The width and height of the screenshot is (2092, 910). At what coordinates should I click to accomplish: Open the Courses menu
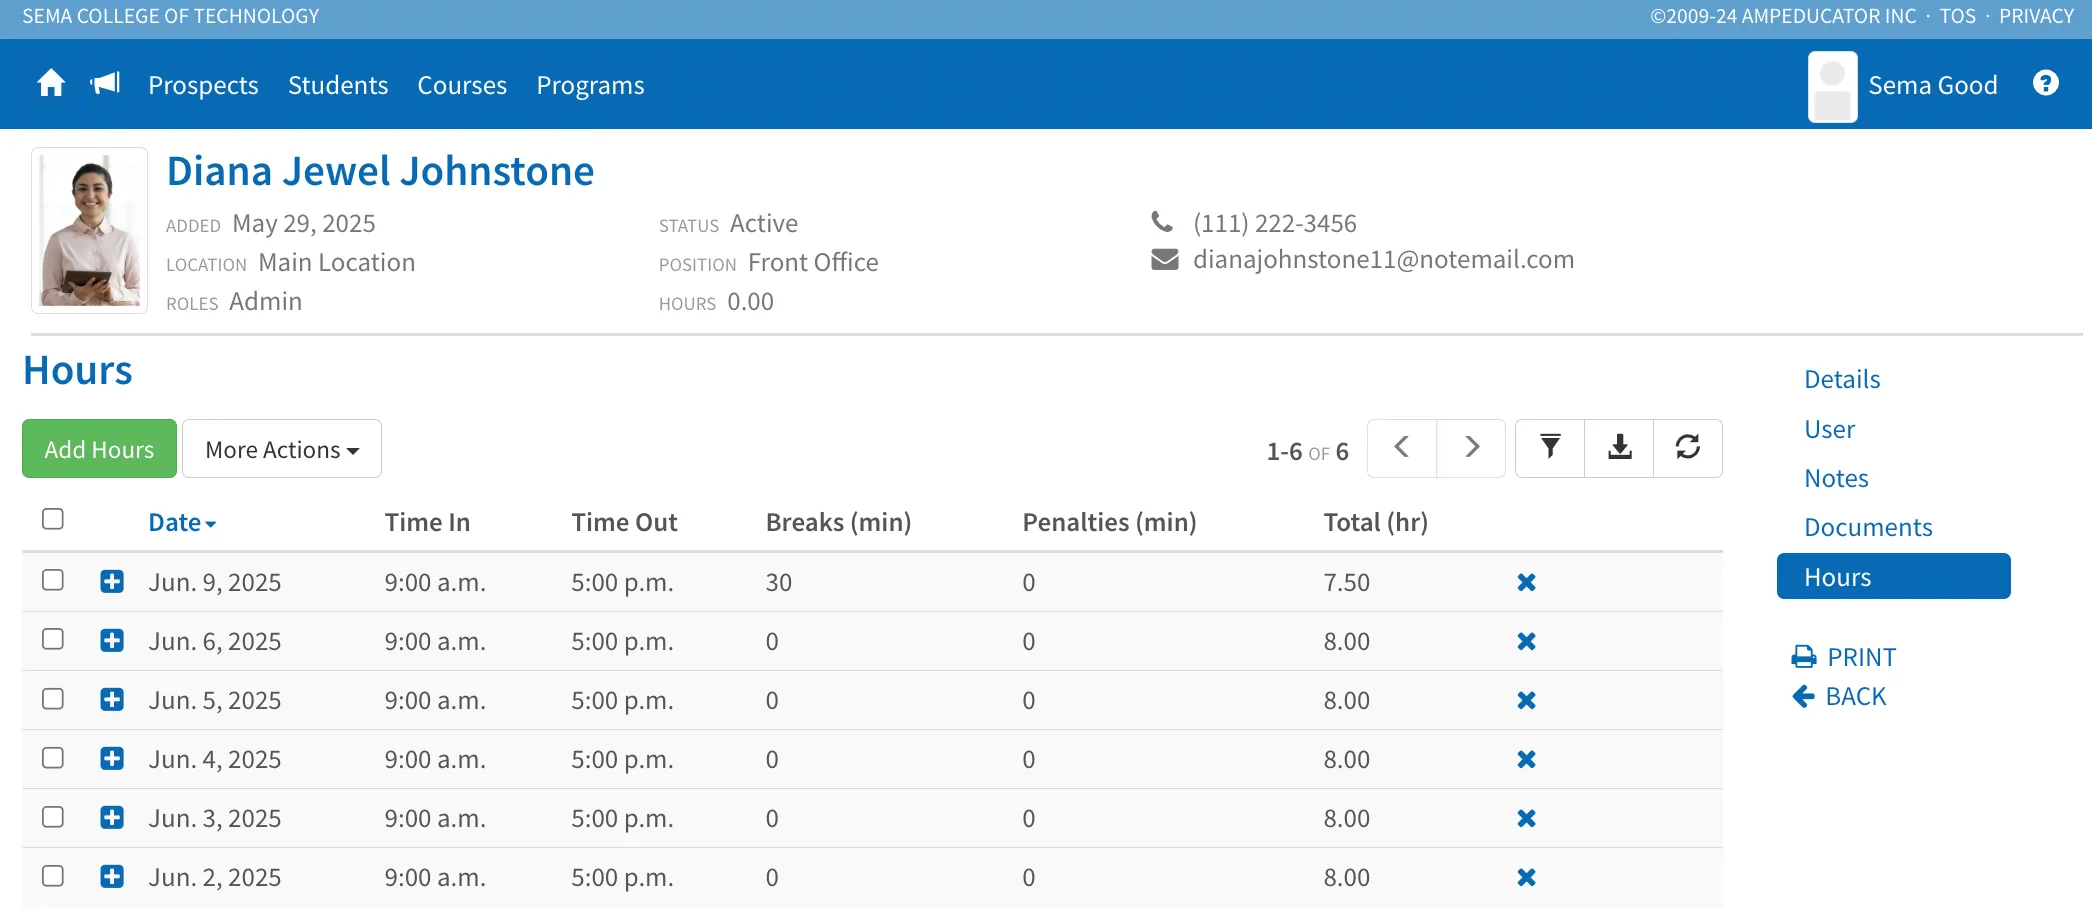coord(462,85)
